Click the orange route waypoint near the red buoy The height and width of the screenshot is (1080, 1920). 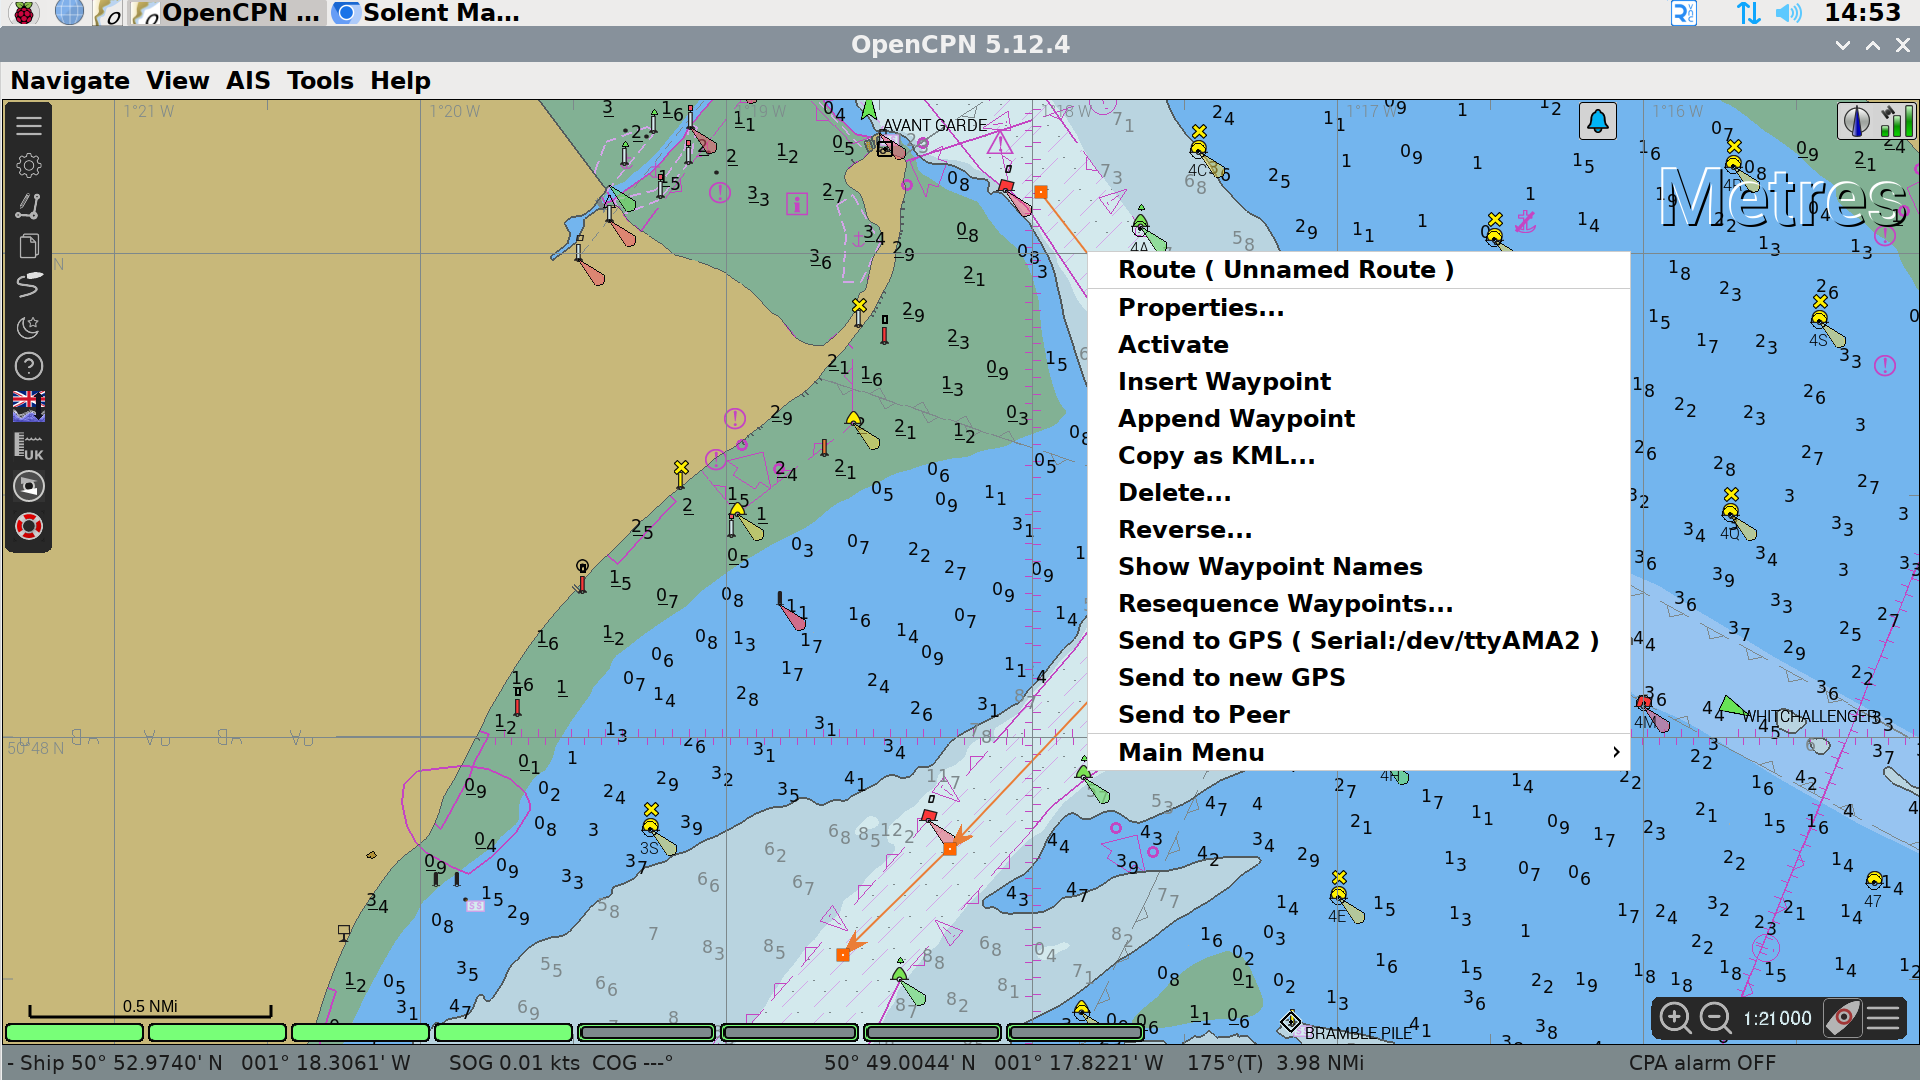coord(949,849)
